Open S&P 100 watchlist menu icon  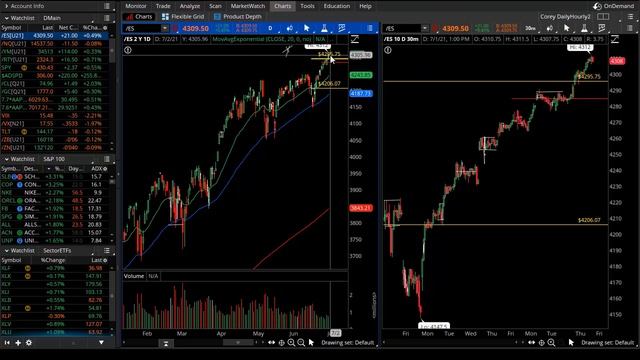coord(107,159)
